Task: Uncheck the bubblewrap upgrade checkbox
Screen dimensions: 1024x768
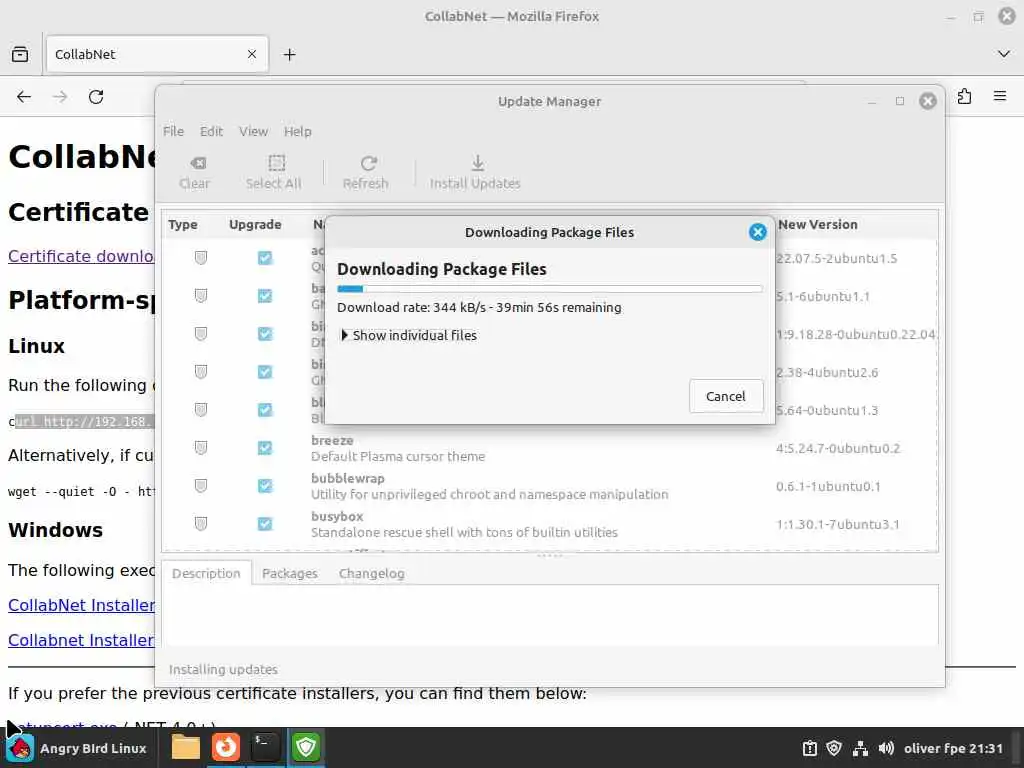Action: 264,485
